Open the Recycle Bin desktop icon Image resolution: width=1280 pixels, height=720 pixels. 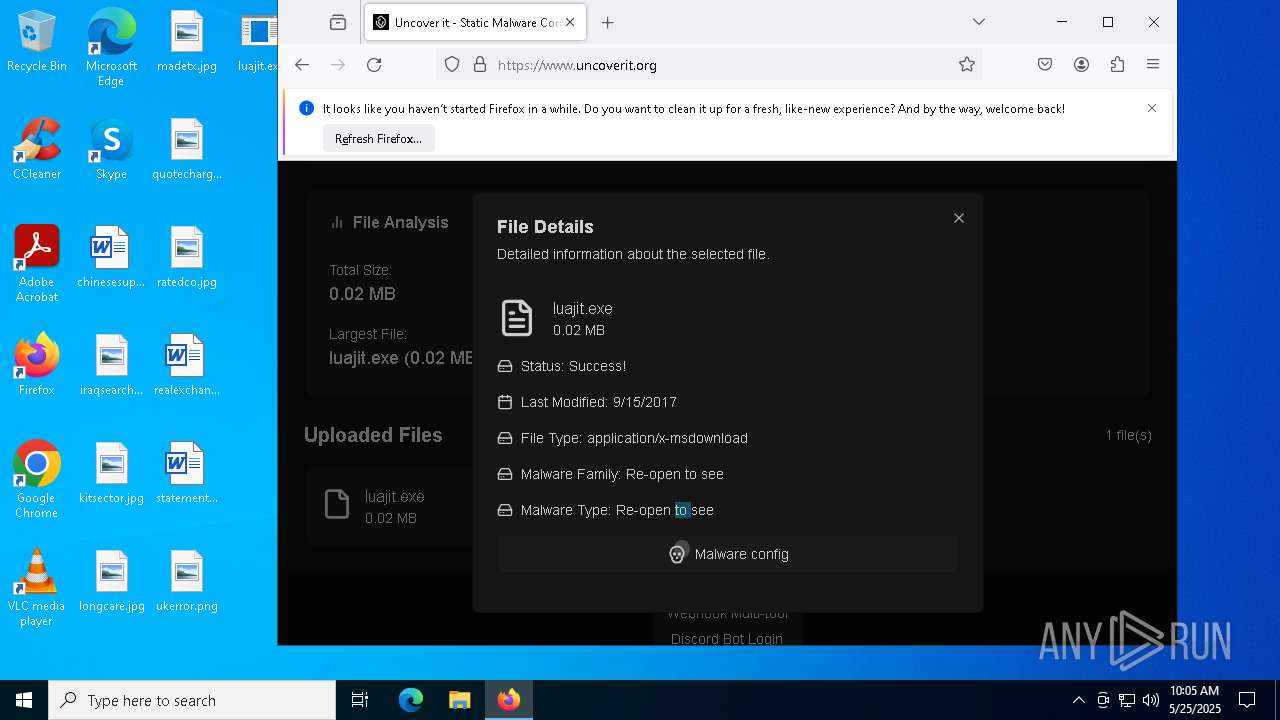coord(37,41)
